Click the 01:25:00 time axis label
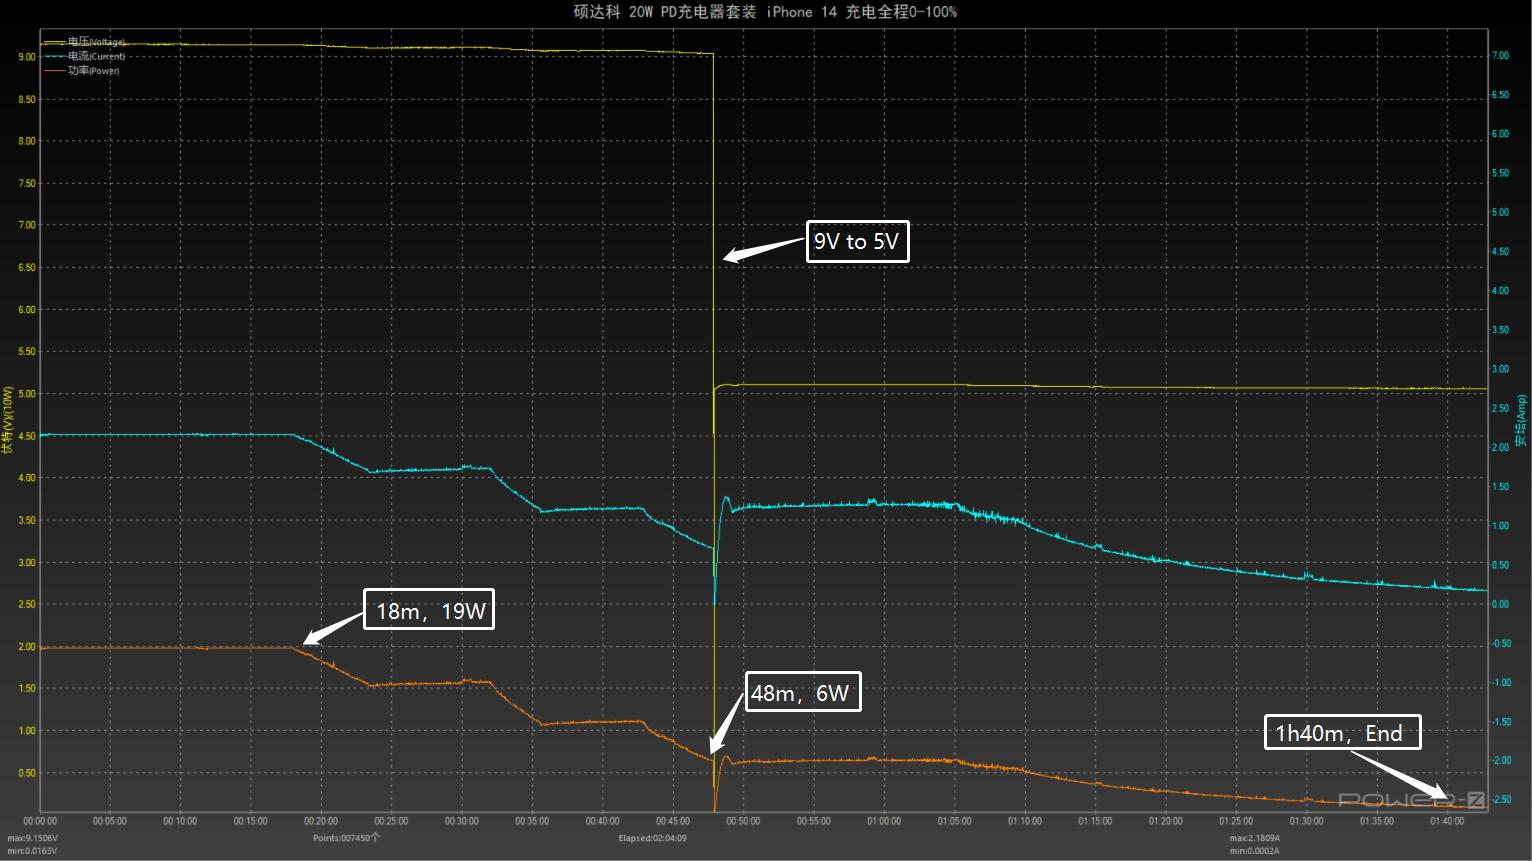 1236,821
